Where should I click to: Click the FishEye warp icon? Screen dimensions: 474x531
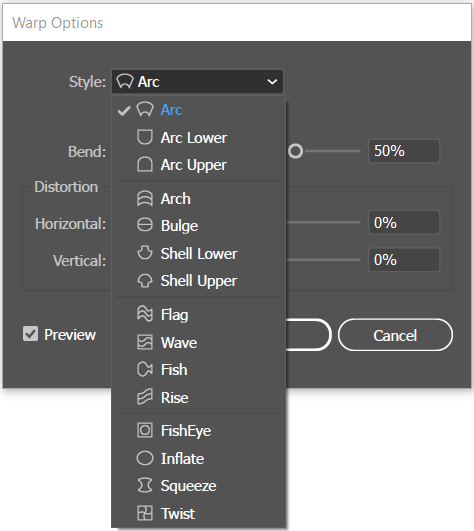(145, 430)
